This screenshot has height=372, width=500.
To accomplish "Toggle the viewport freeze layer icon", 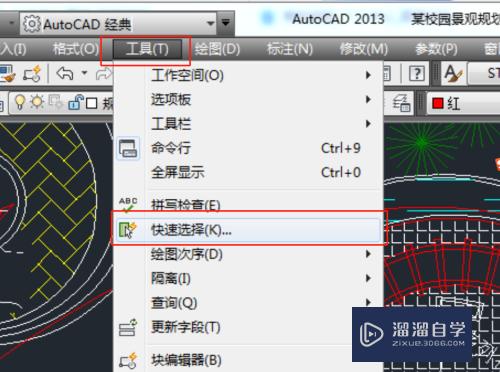I will pos(55,102).
